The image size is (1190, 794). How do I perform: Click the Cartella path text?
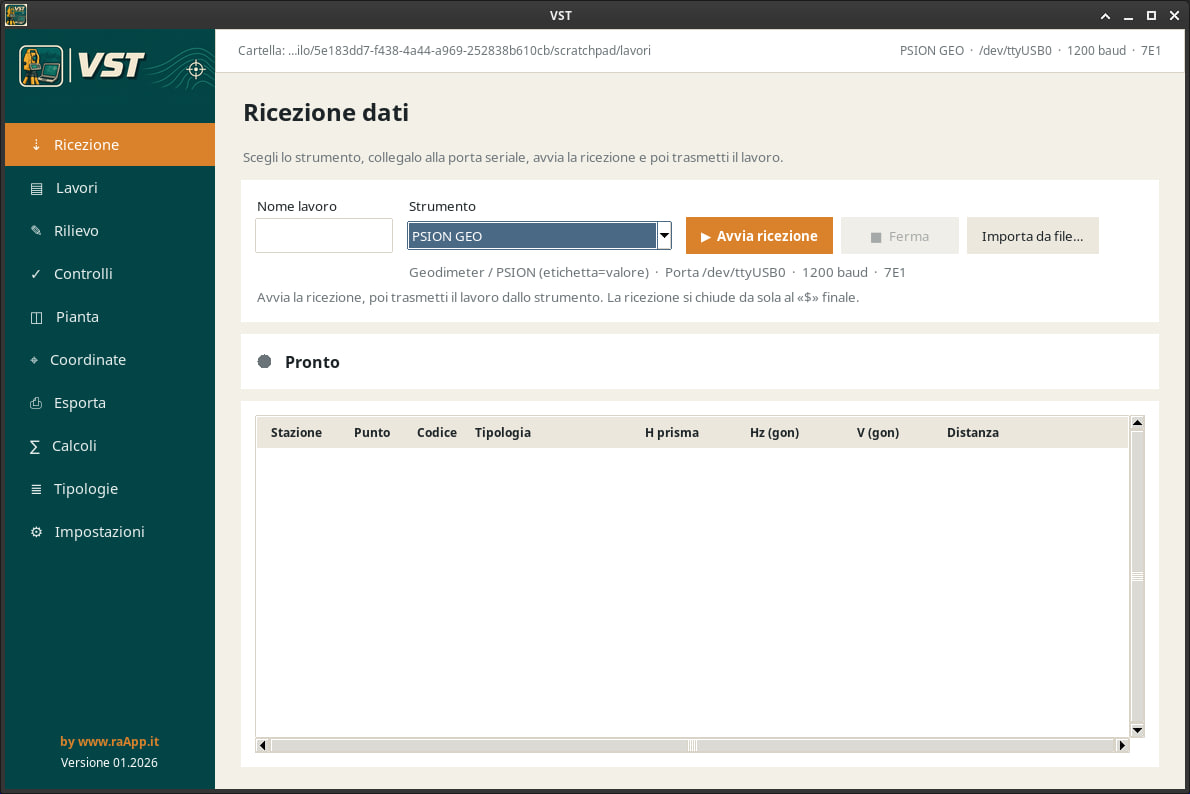[x=444, y=51]
